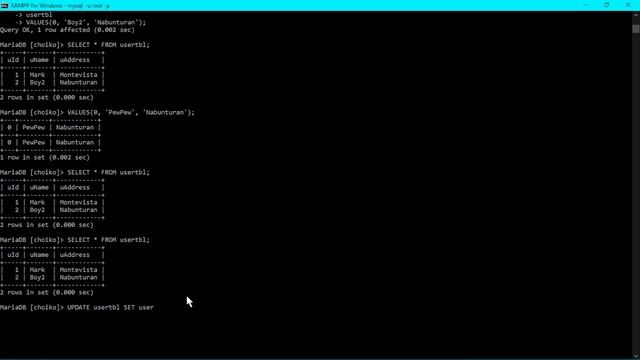The width and height of the screenshot is (640, 360).
Task: Click the VALUES(0, 'PewPew', 'Nabunturan') command
Action: click(131, 112)
